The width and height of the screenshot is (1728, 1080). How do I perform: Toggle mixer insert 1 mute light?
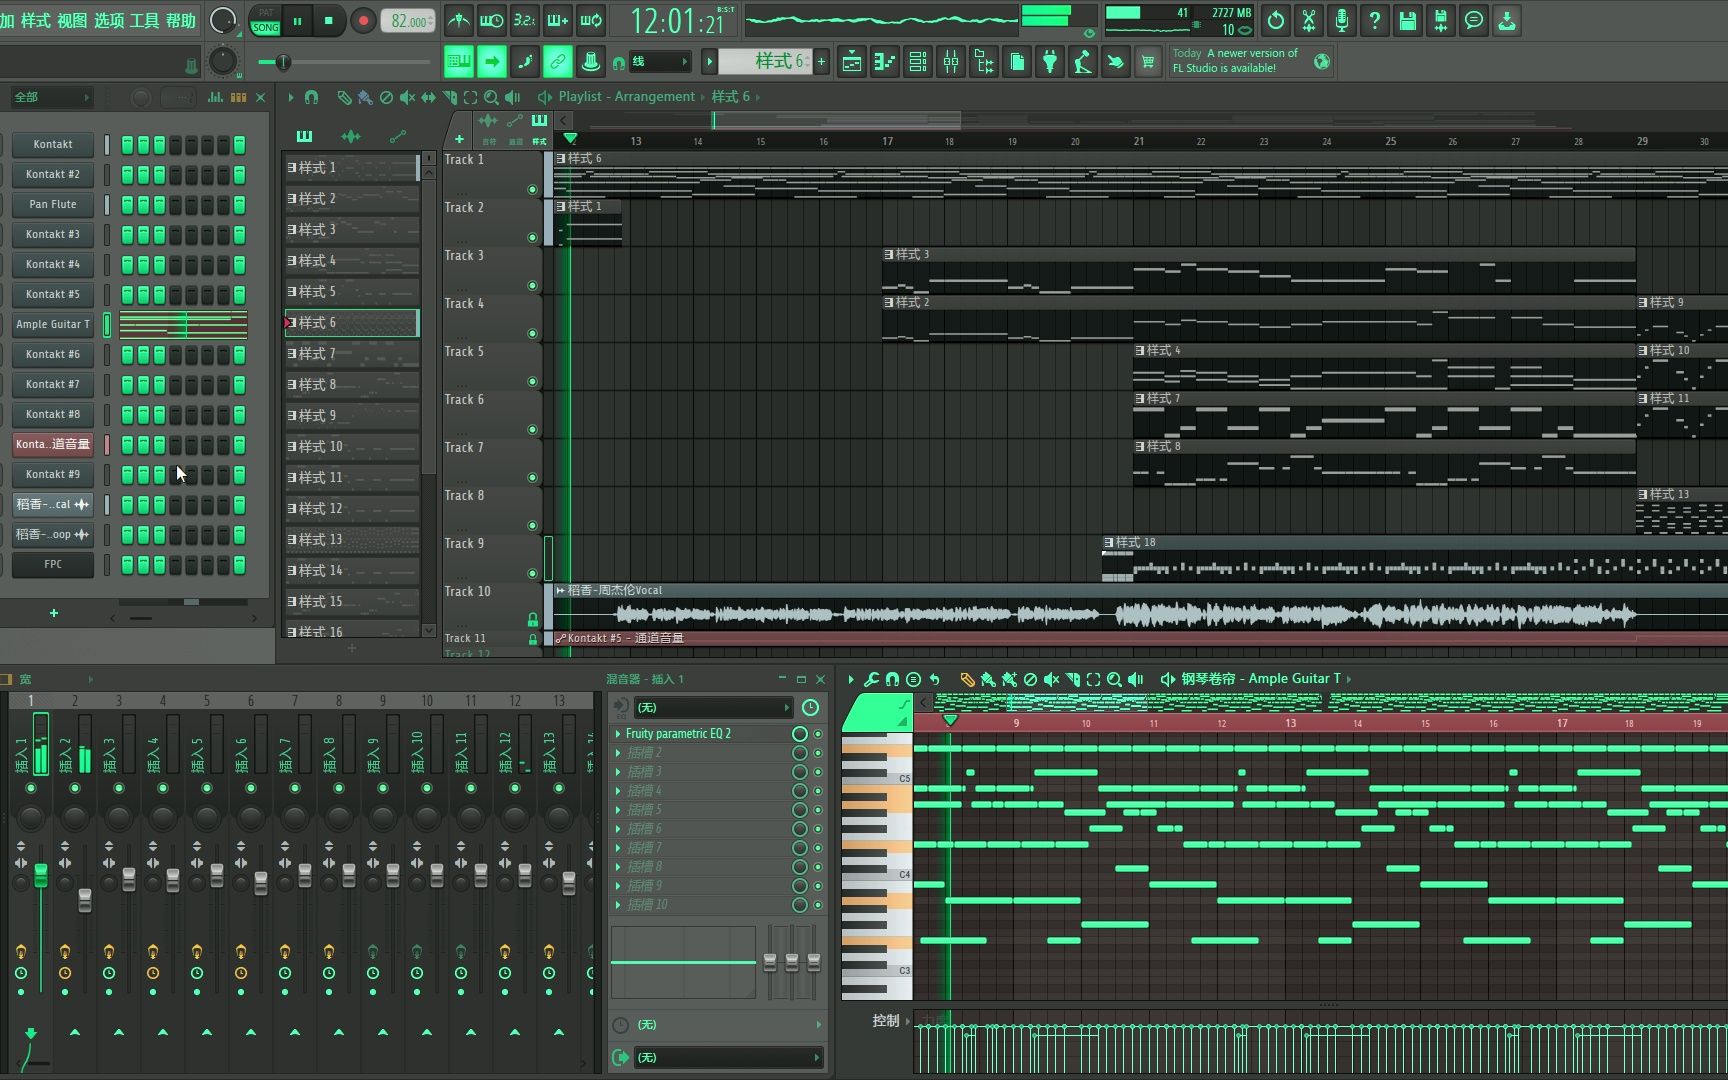point(31,788)
